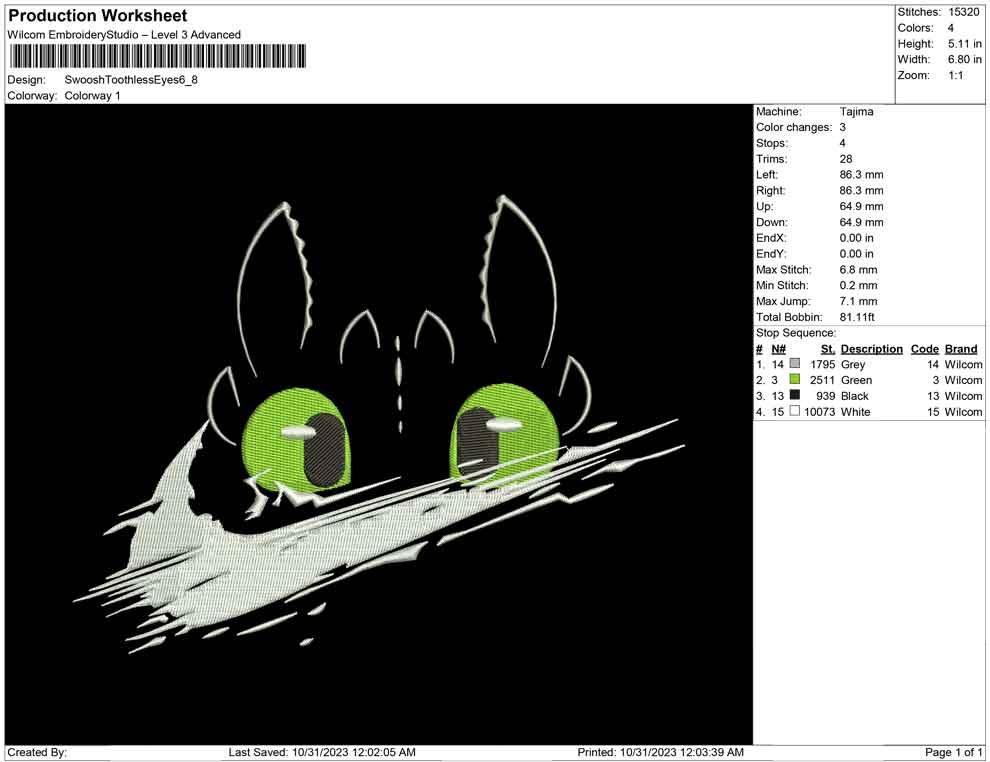Image resolution: width=990 pixels, height=762 pixels.
Task: Click the Colors value '4'
Action: 950,28
